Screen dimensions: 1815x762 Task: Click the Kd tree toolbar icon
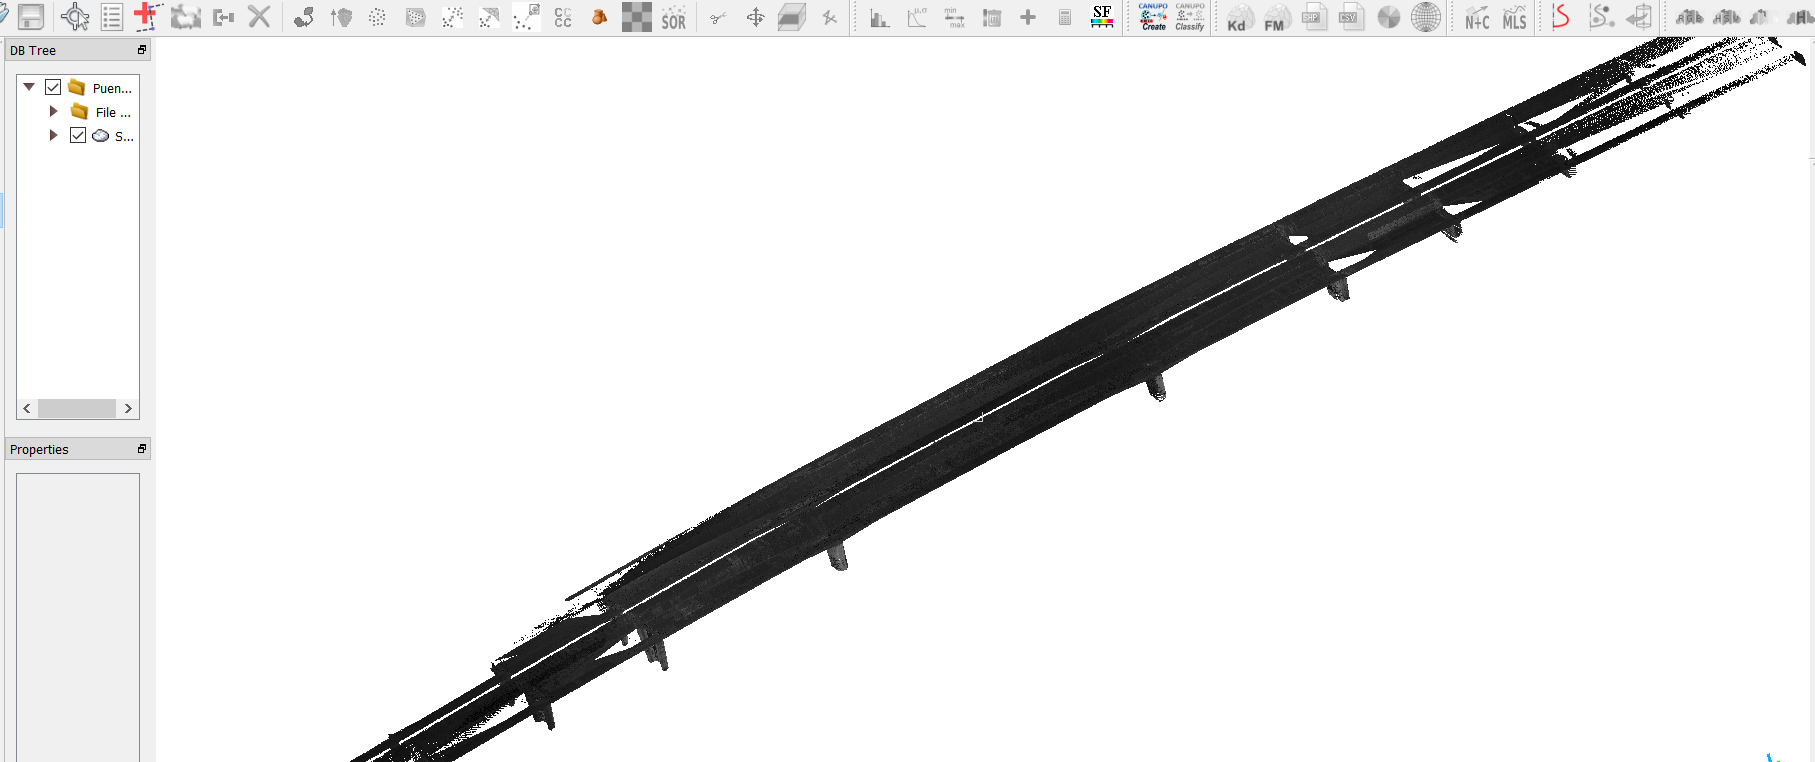click(1238, 18)
